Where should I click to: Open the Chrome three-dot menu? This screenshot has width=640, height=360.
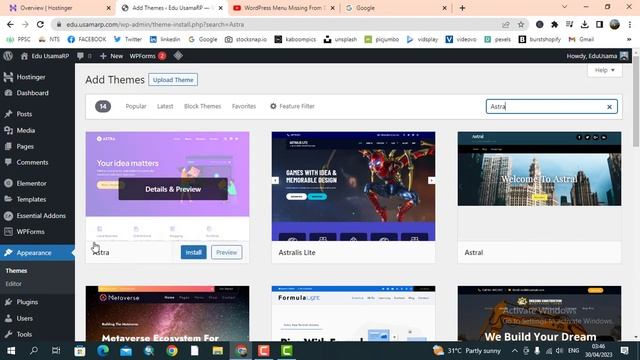pos(630,24)
